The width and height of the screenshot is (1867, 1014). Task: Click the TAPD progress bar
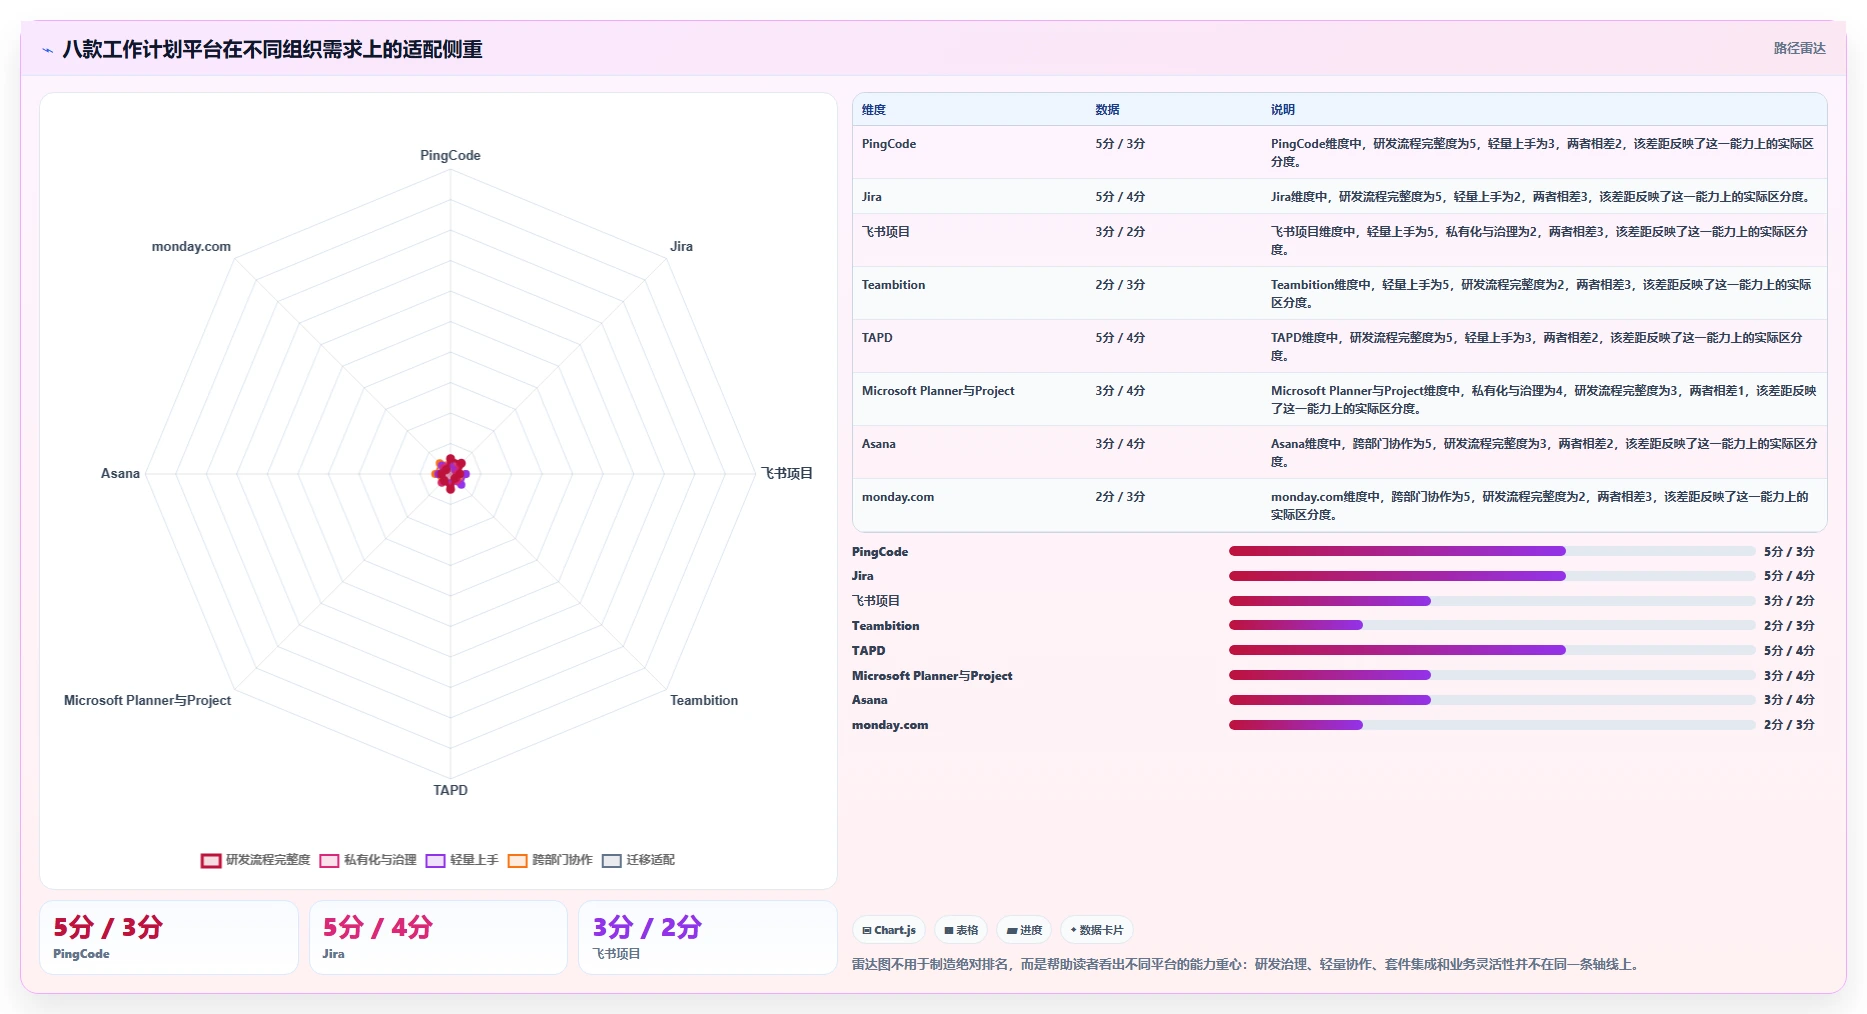(x=1492, y=650)
